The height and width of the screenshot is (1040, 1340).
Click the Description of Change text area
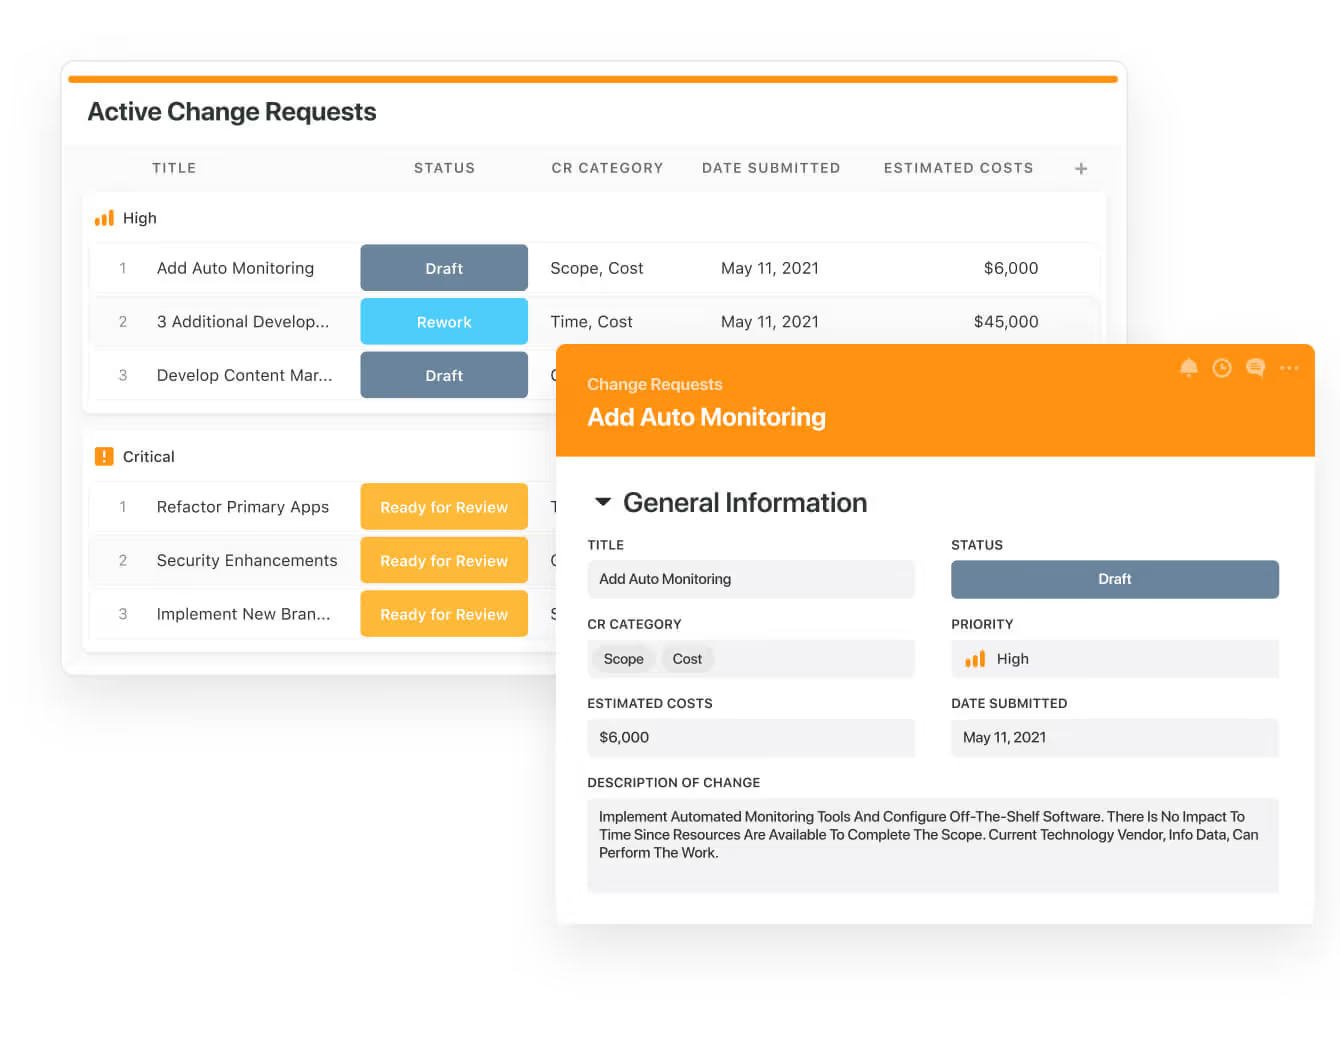coord(932,843)
